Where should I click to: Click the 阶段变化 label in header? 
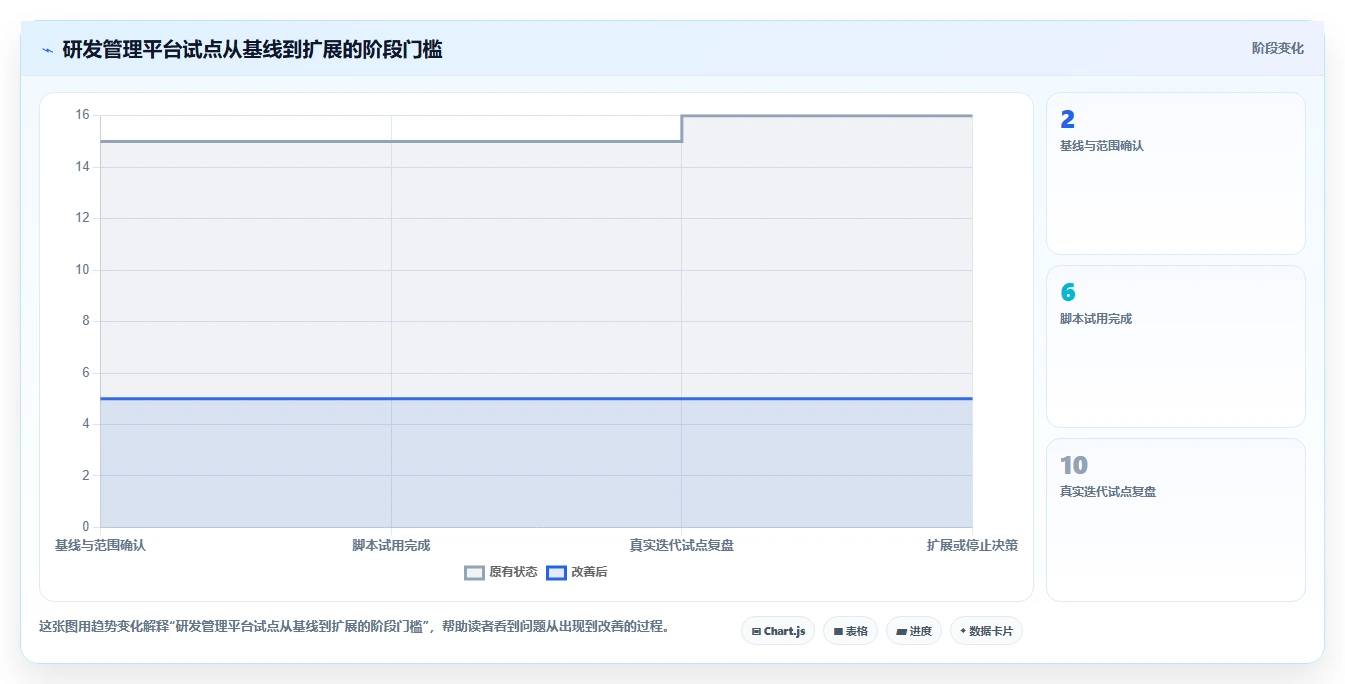(1277, 48)
